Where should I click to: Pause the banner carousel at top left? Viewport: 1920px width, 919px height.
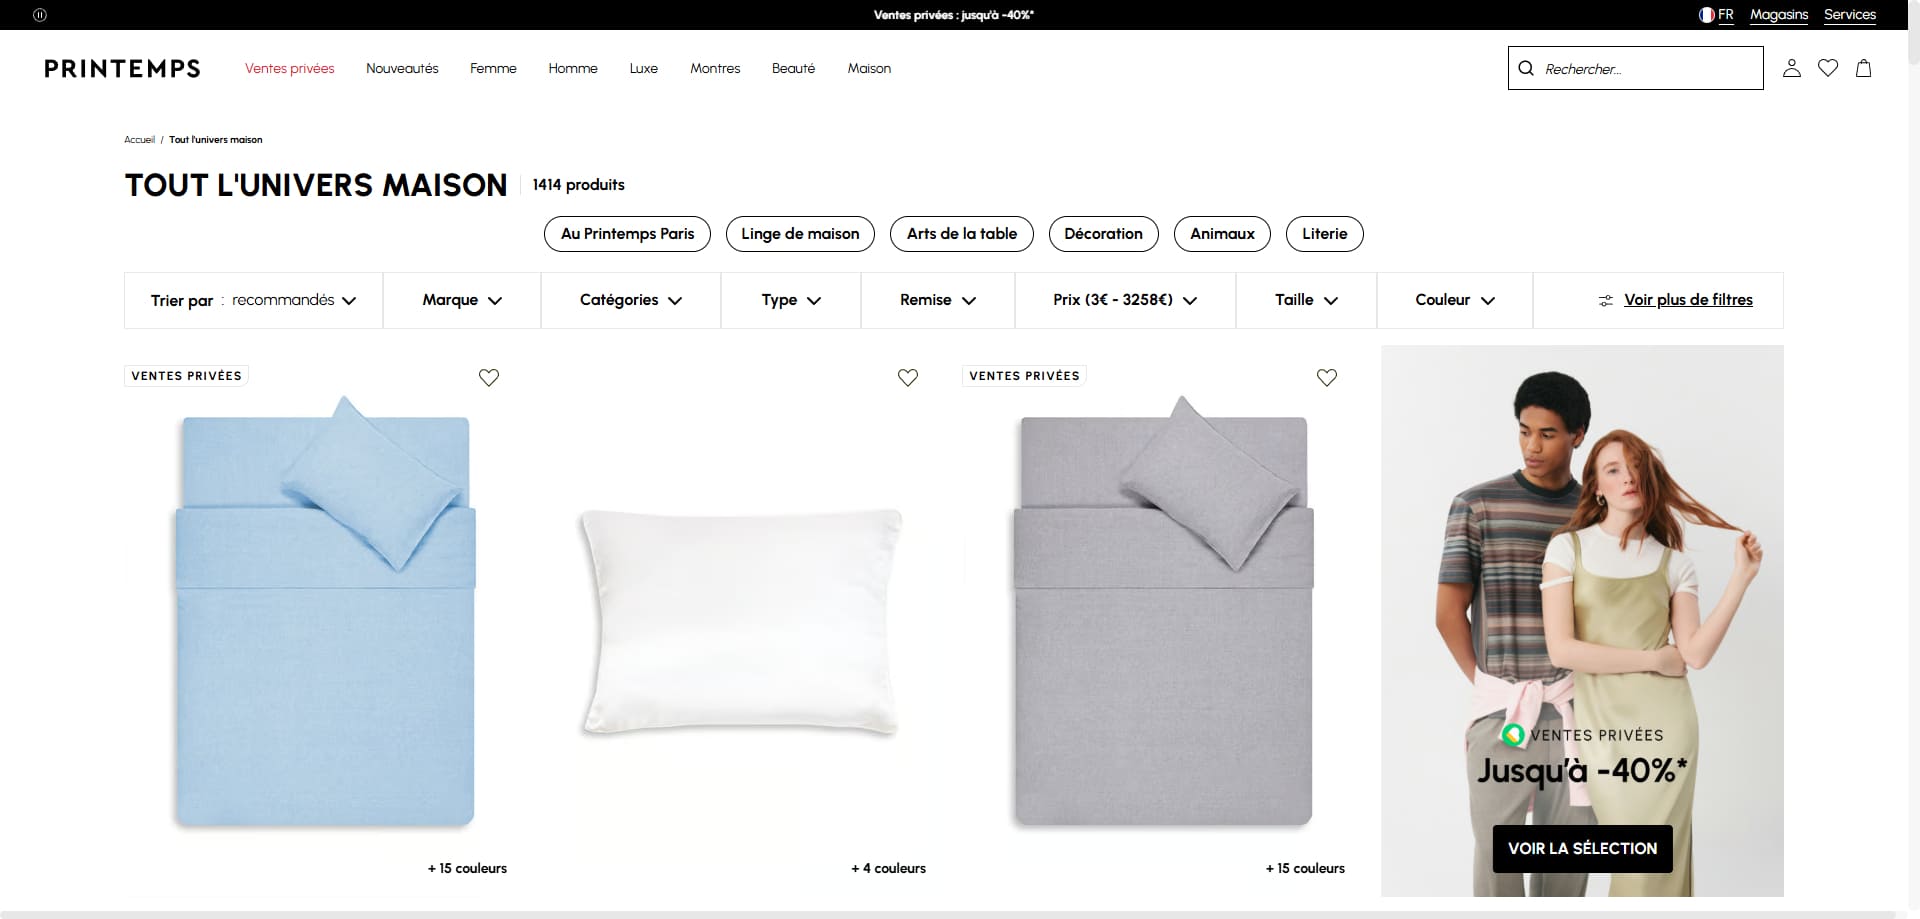[40, 15]
